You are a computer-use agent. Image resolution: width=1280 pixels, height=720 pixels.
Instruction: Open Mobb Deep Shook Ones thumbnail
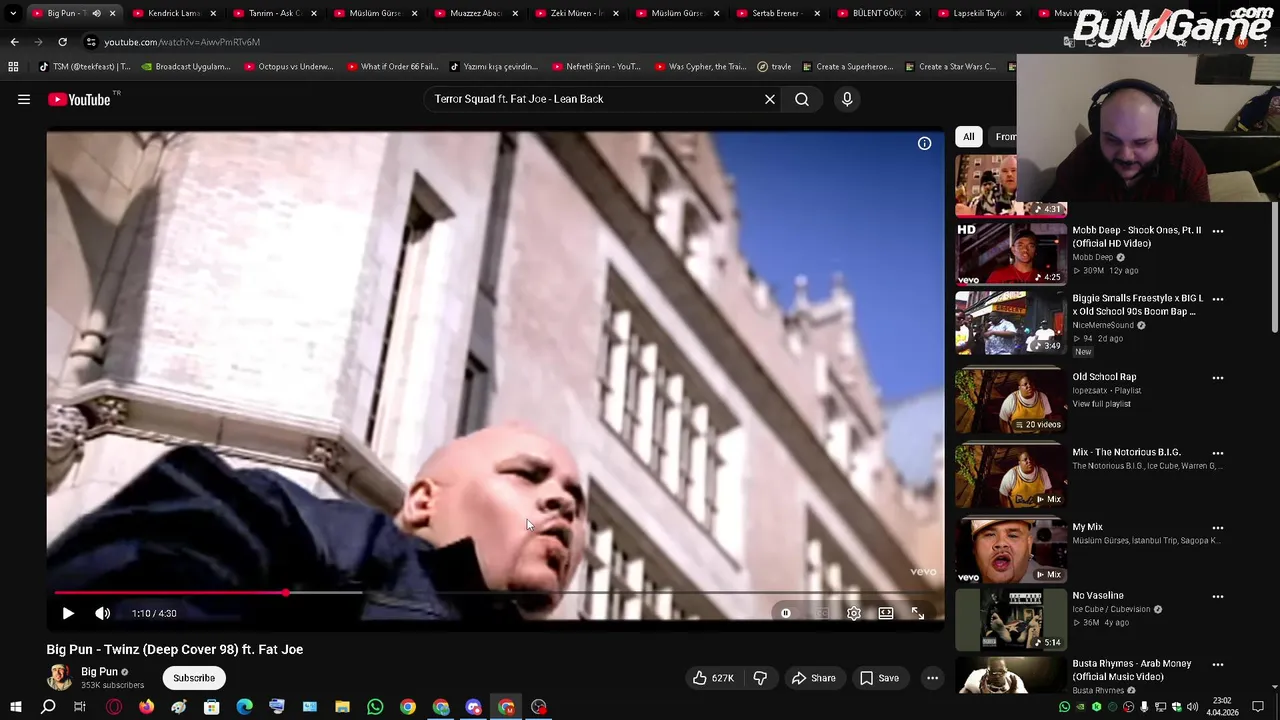click(1011, 254)
